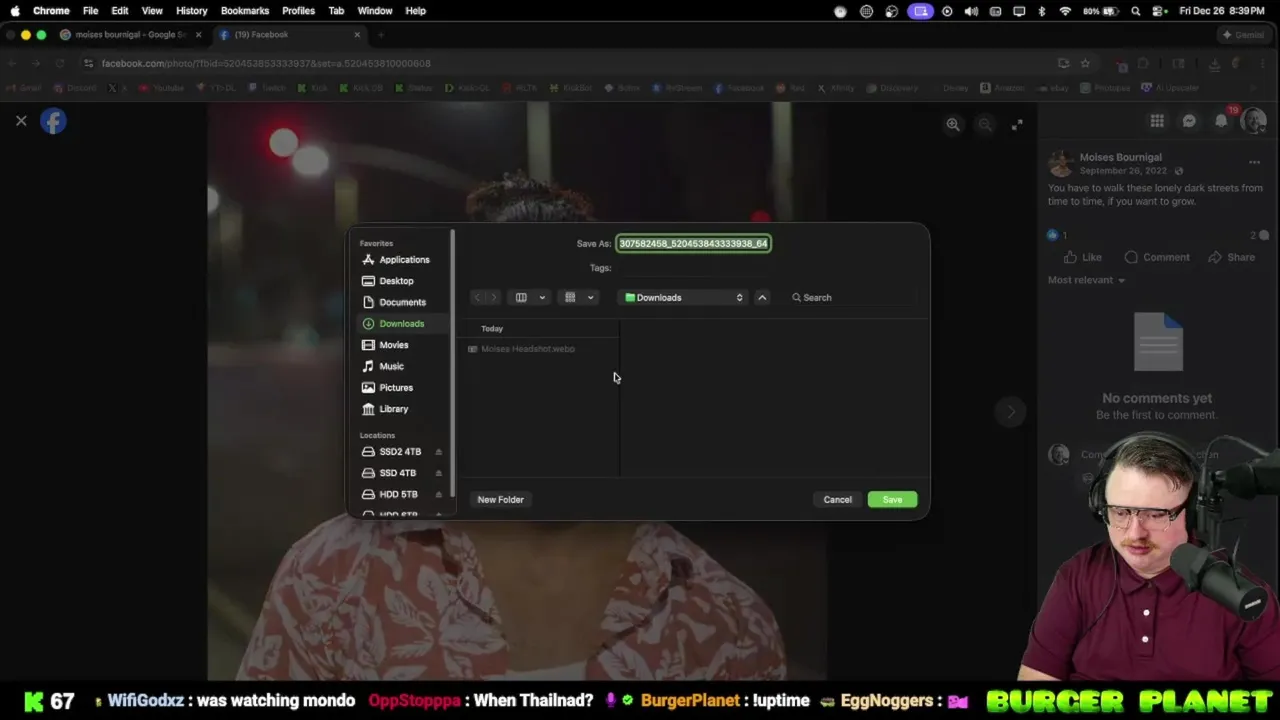Open the Facebook account profile picture
The width and height of the screenshot is (1280, 720).
(1253, 121)
